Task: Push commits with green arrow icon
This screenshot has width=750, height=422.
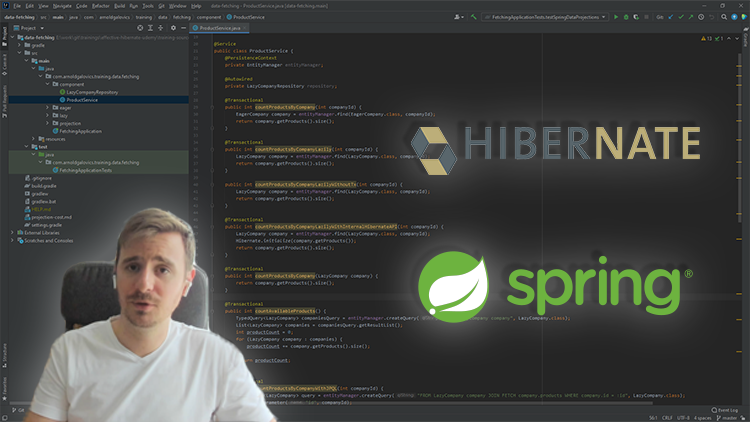Action: 691,17
